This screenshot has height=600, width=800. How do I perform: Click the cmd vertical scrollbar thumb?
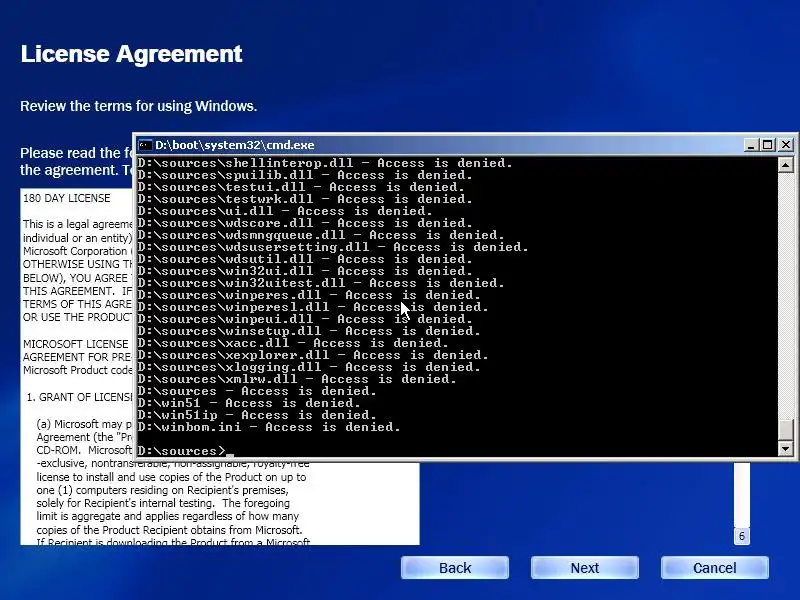point(785,429)
